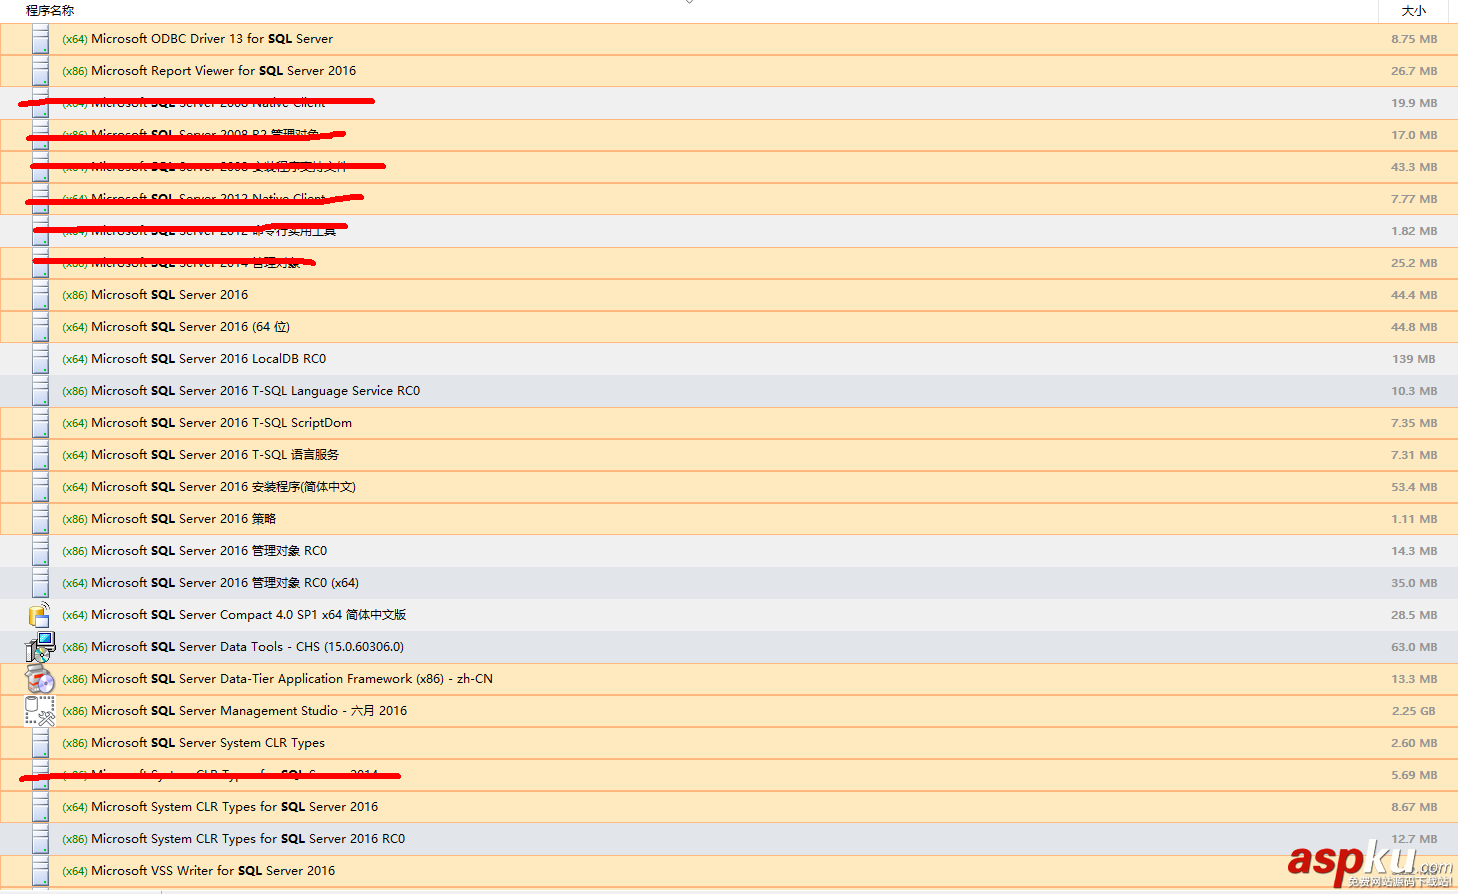Click the 63.0 MB size value
Screen dimensions: 1458x894
point(1414,647)
